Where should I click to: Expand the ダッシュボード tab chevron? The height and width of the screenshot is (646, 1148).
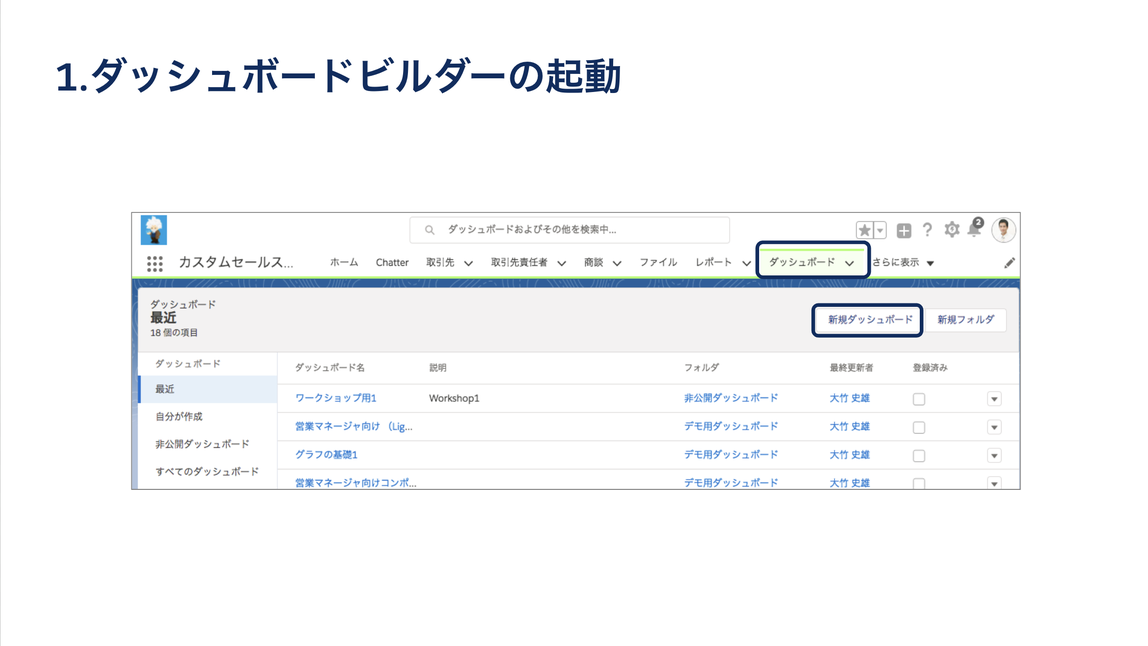pos(849,263)
